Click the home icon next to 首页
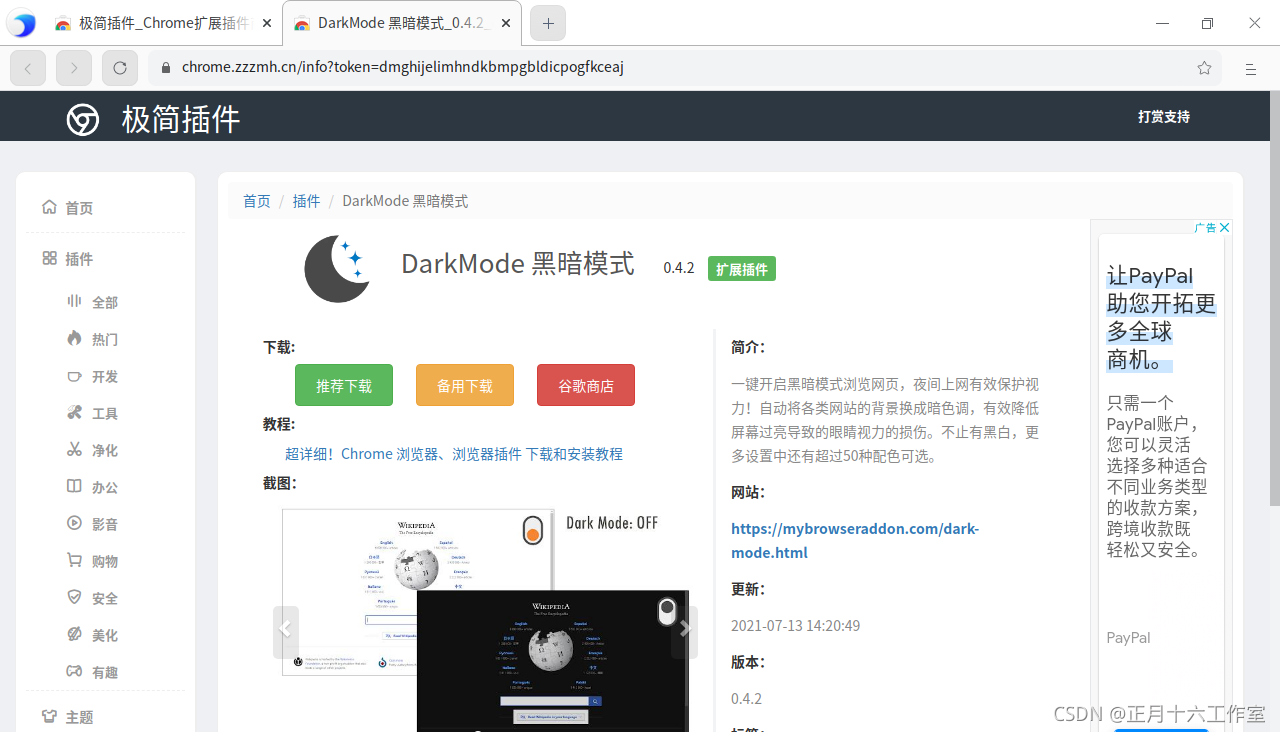Viewport: 1280px width, 732px height. (x=49, y=207)
